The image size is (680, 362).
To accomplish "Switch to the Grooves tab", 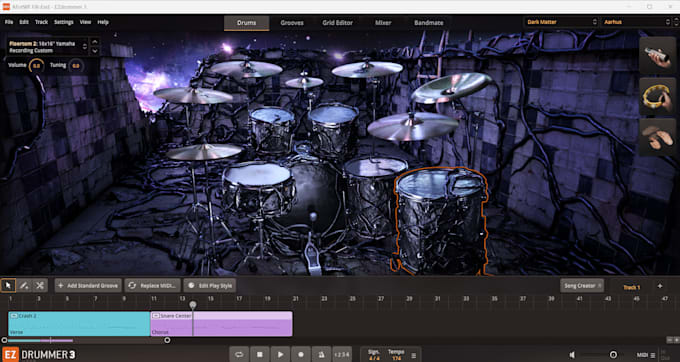I will 292,23.
